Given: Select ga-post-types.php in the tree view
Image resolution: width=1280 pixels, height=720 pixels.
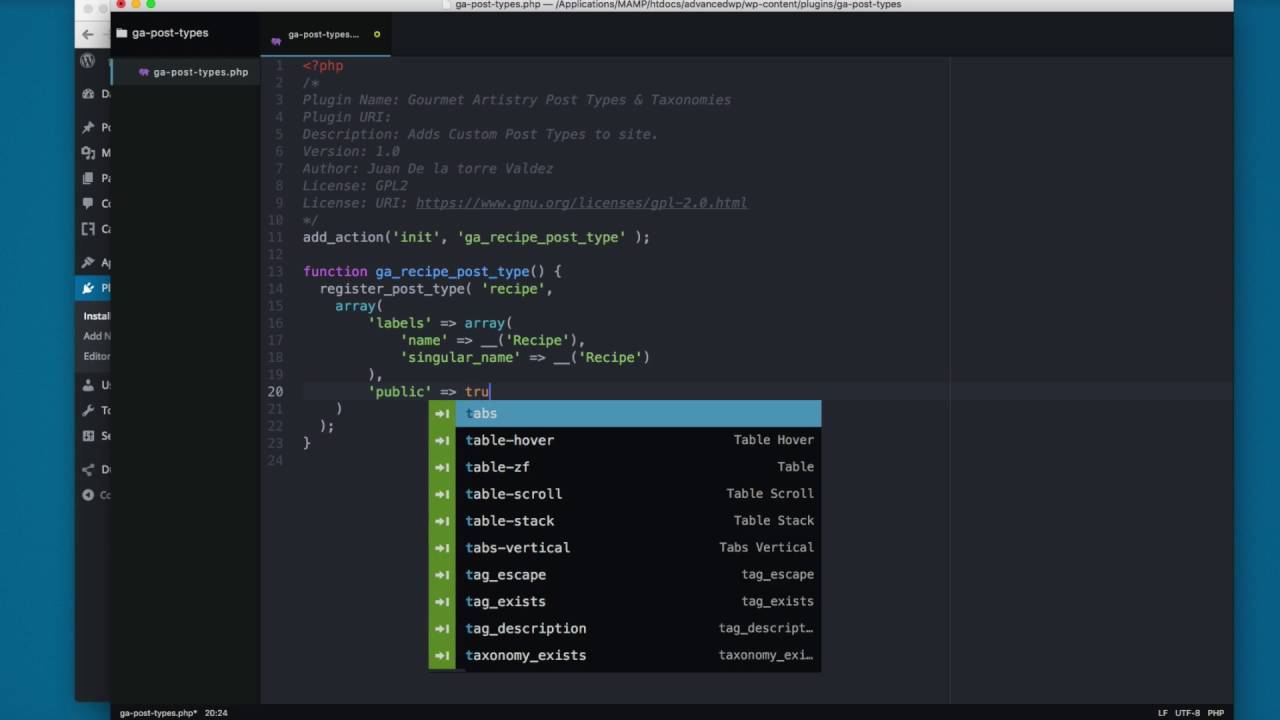Looking at the screenshot, I should 185,72.
